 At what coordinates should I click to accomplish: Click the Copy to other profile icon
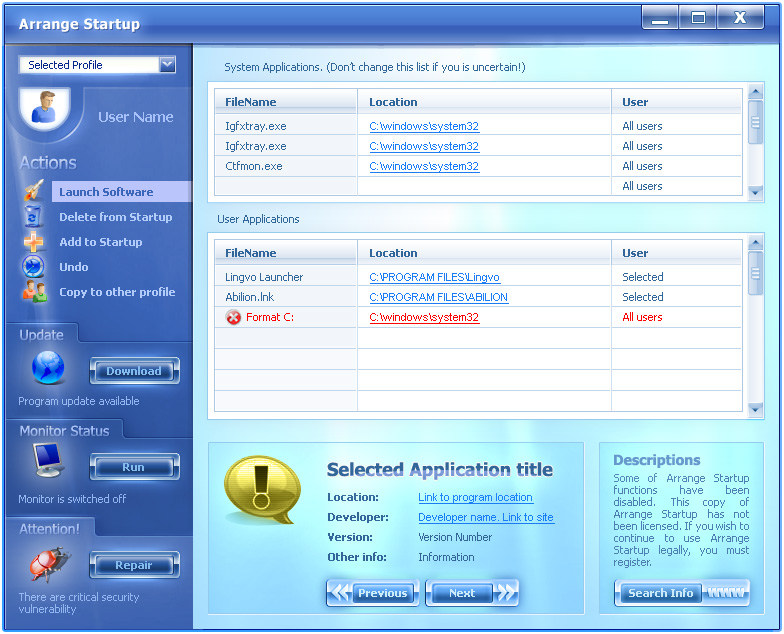point(34,292)
